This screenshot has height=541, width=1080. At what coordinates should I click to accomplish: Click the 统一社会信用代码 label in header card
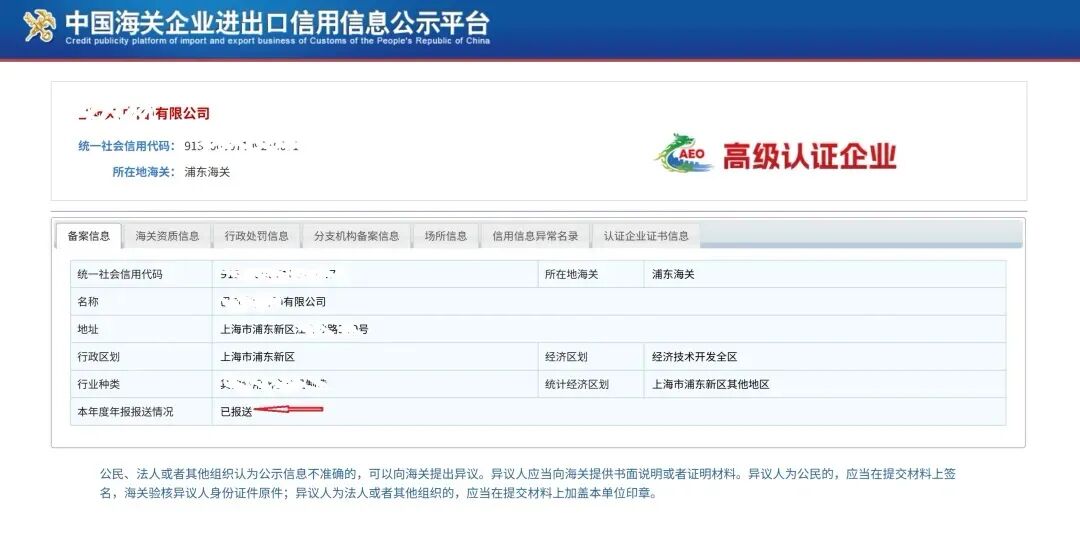click(127, 146)
